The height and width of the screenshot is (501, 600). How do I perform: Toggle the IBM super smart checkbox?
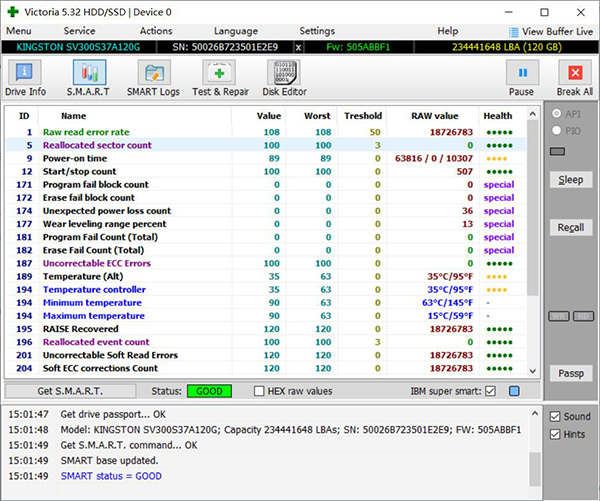click(x=490, y=390)
